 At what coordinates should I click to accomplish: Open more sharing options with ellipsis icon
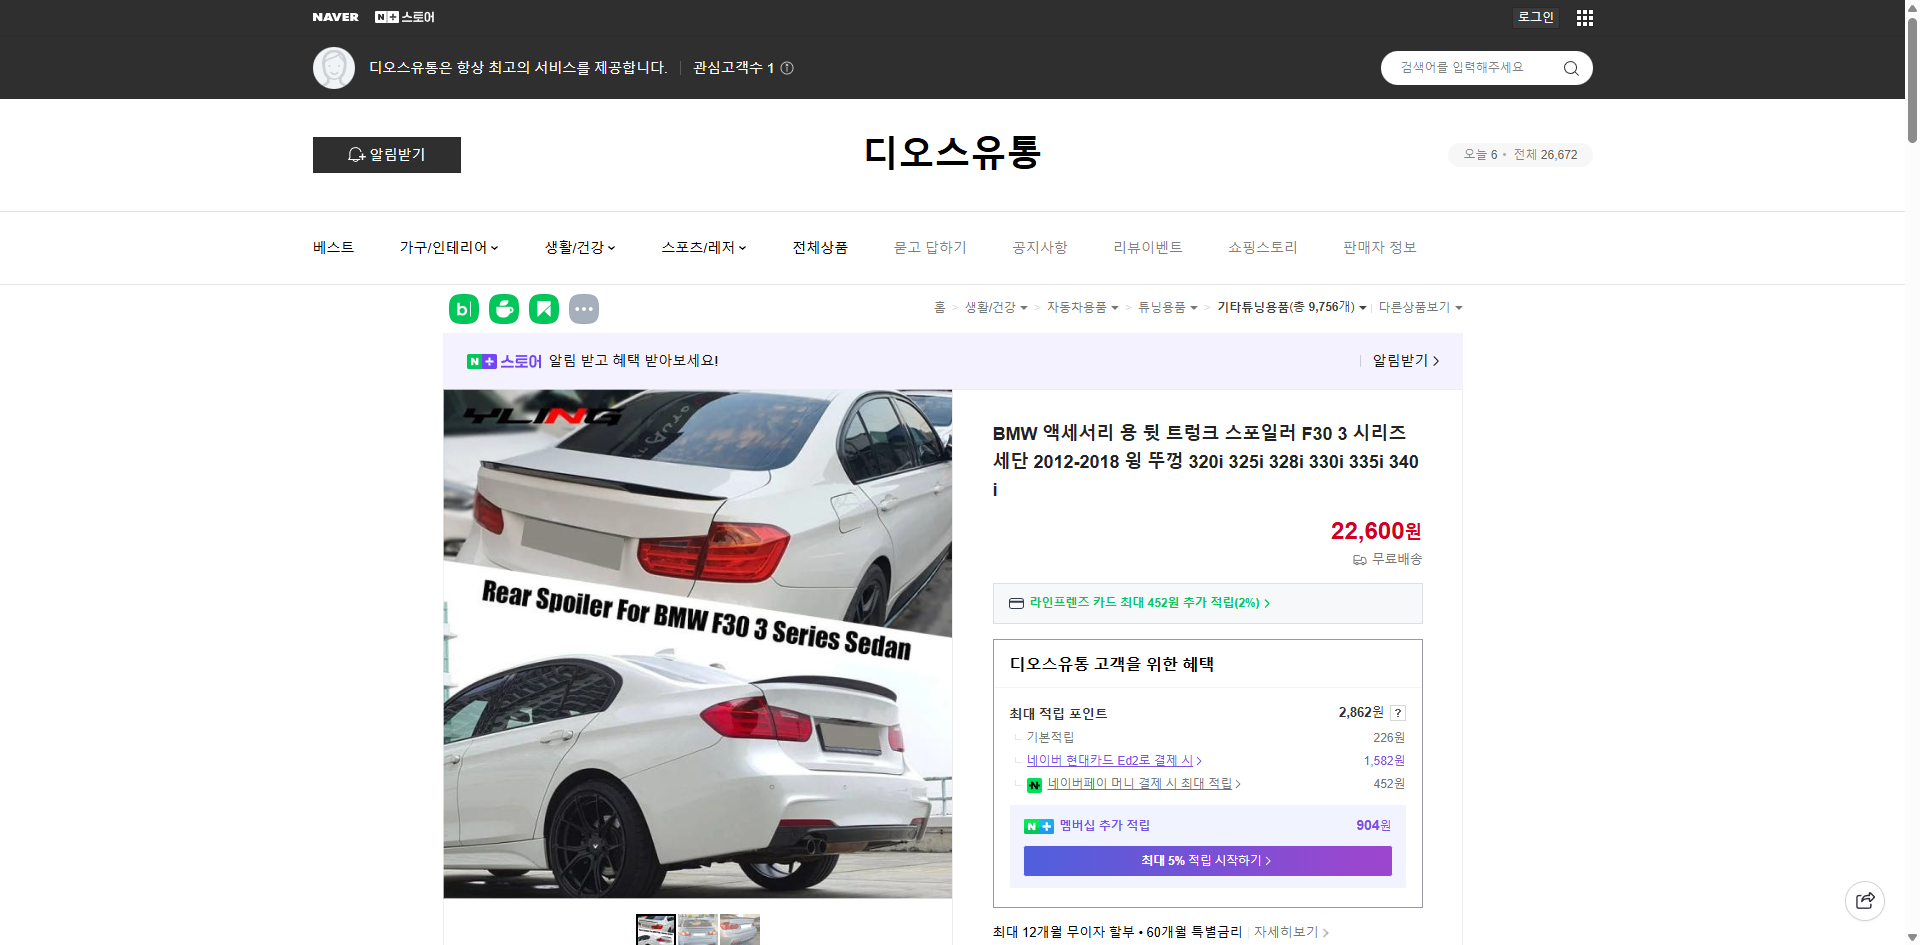[584, 309]
